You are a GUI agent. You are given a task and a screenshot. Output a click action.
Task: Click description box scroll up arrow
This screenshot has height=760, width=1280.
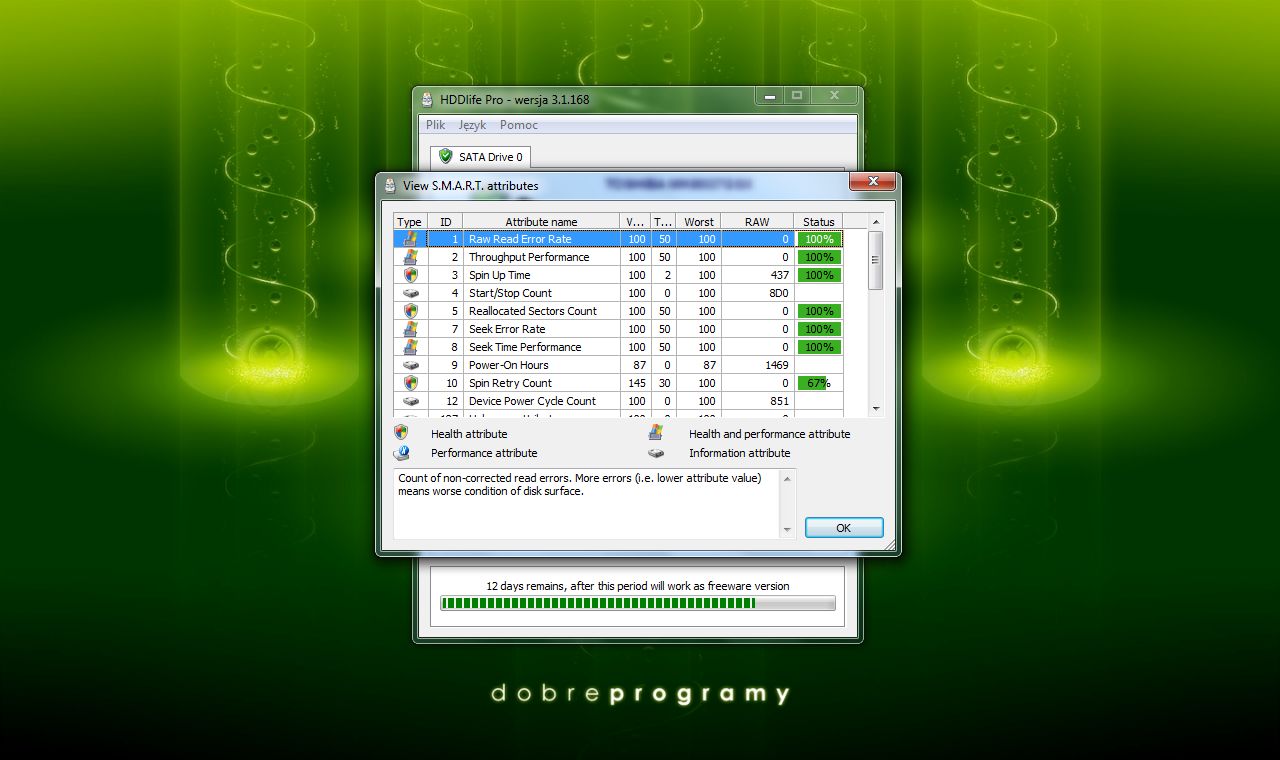[x=787, y=479]
